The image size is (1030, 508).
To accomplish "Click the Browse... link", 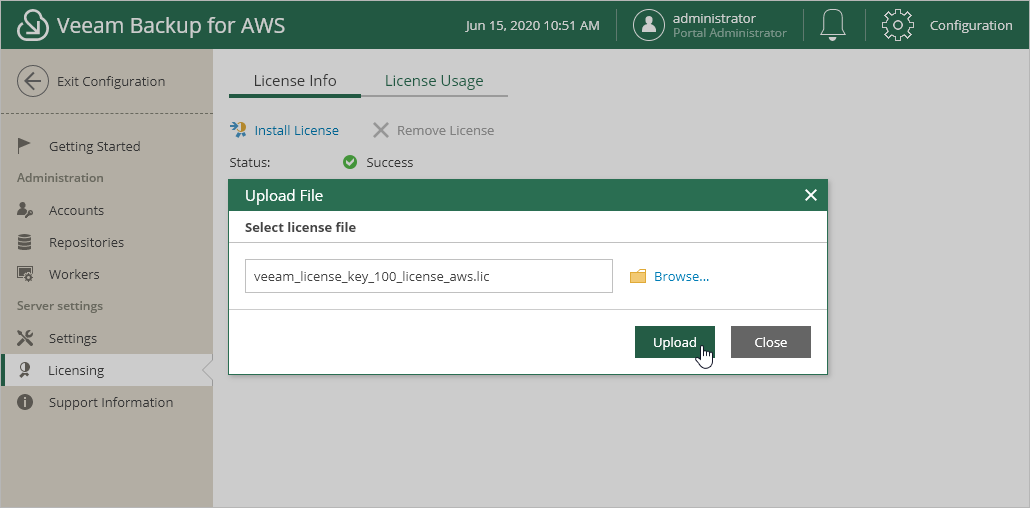I will pyautogui.click(x=681, y=277).
